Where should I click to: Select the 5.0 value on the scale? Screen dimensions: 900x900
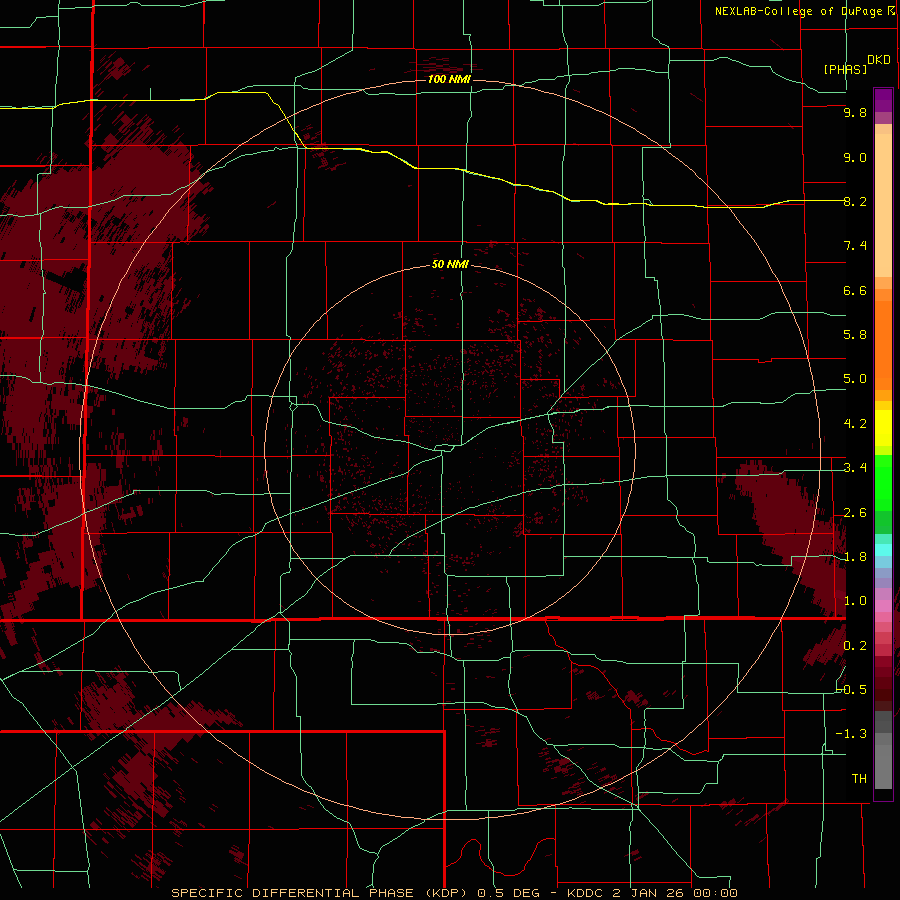tap(855, 379)
